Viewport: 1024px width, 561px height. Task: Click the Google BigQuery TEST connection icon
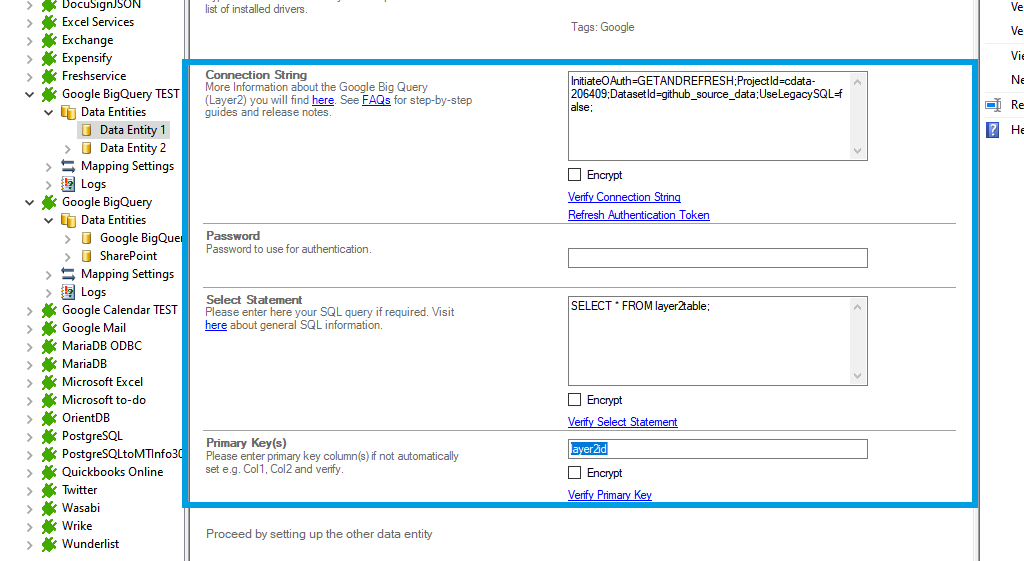click(49, 94)
